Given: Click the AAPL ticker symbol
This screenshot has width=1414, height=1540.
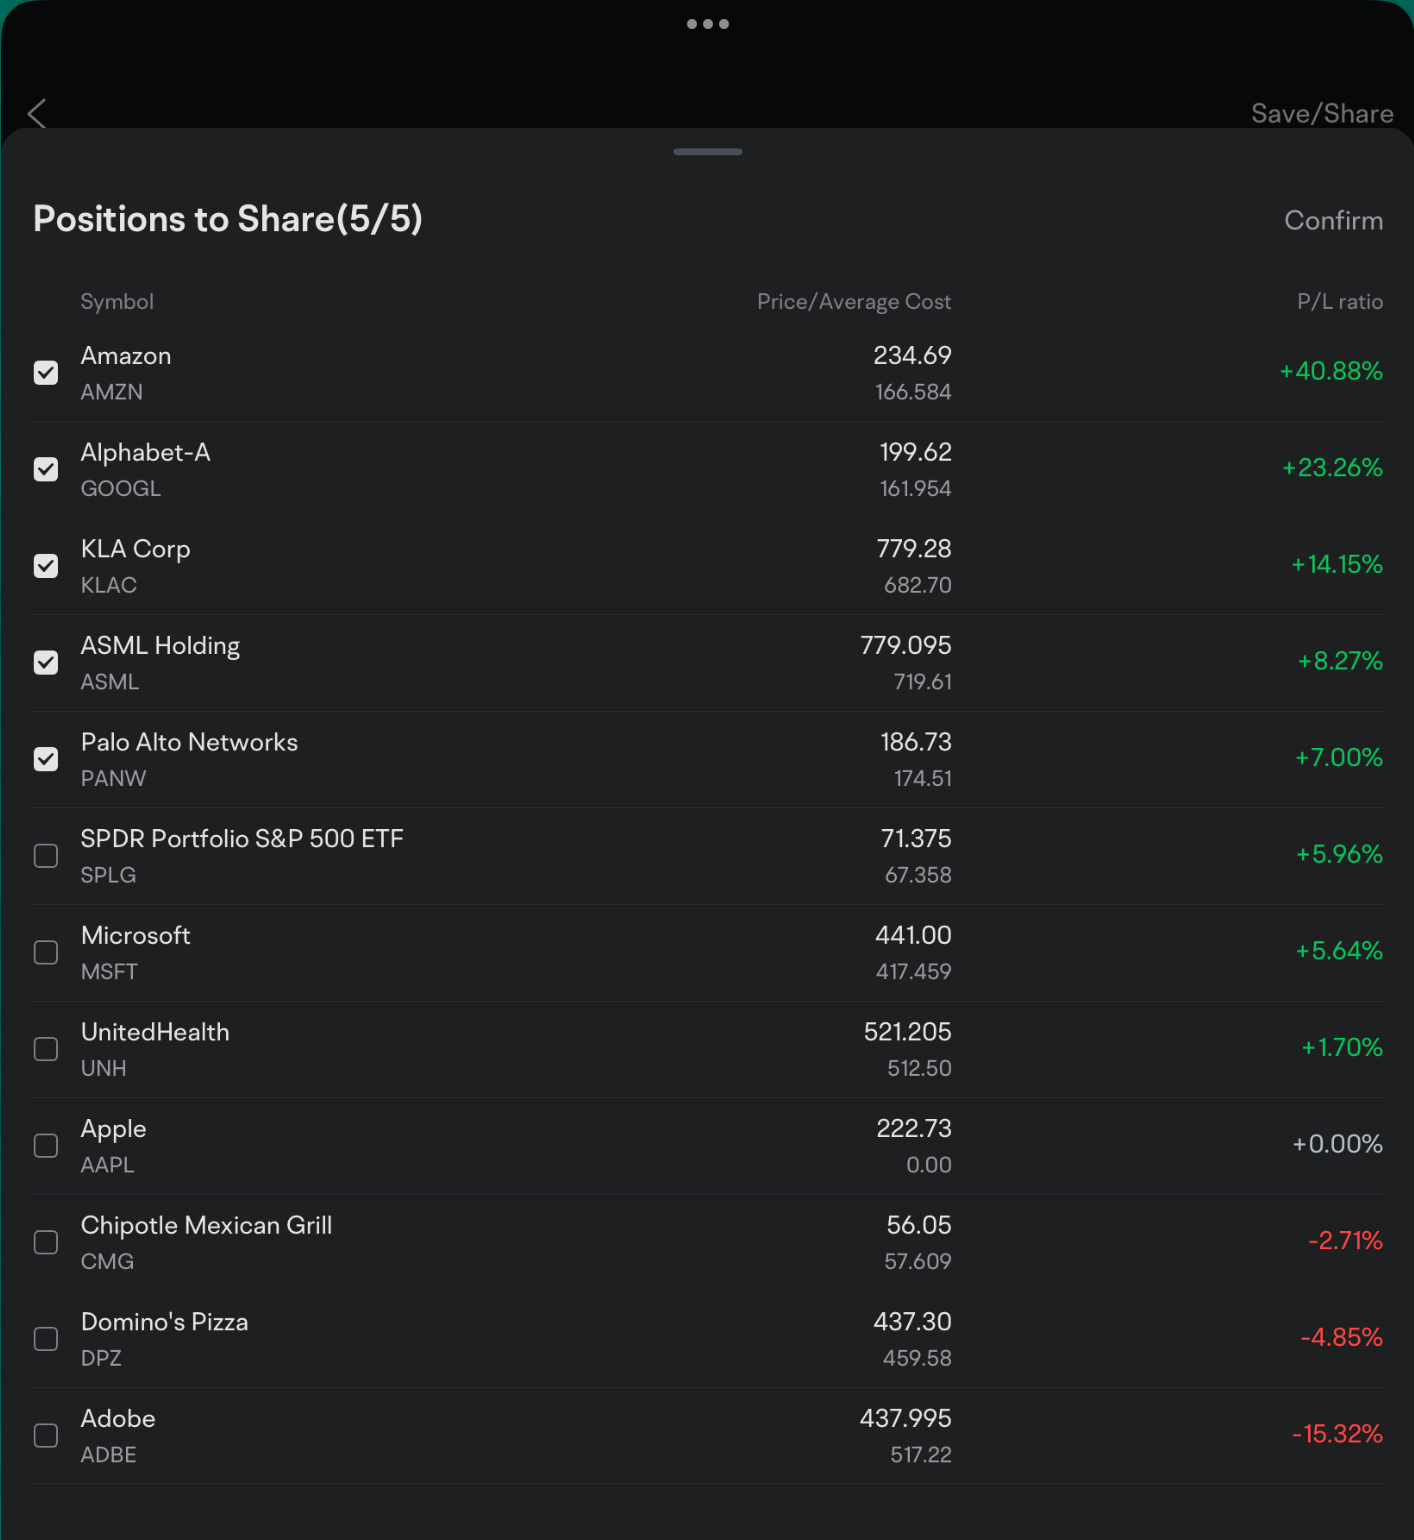Looking at the screenshot, I should pos(107,1166).
